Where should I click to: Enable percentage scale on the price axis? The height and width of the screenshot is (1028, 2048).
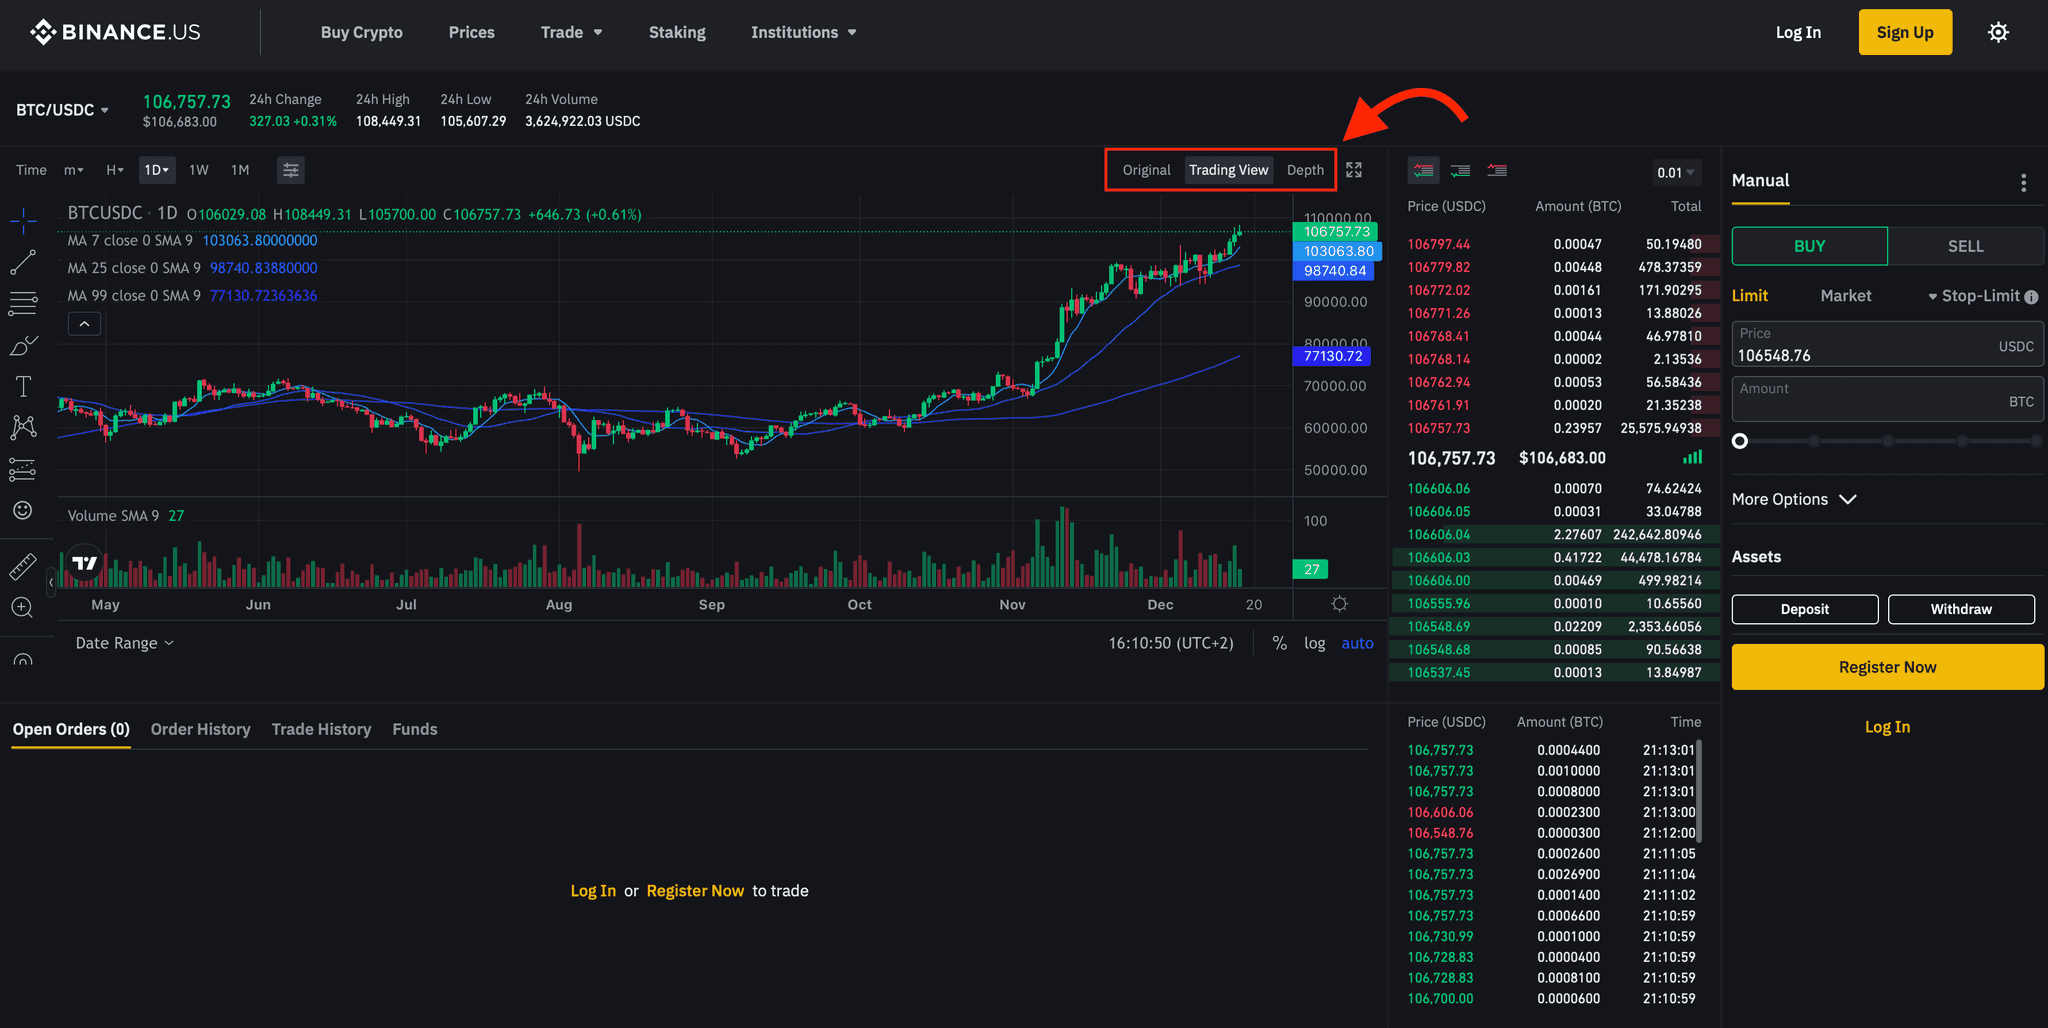pos(1280,643)
